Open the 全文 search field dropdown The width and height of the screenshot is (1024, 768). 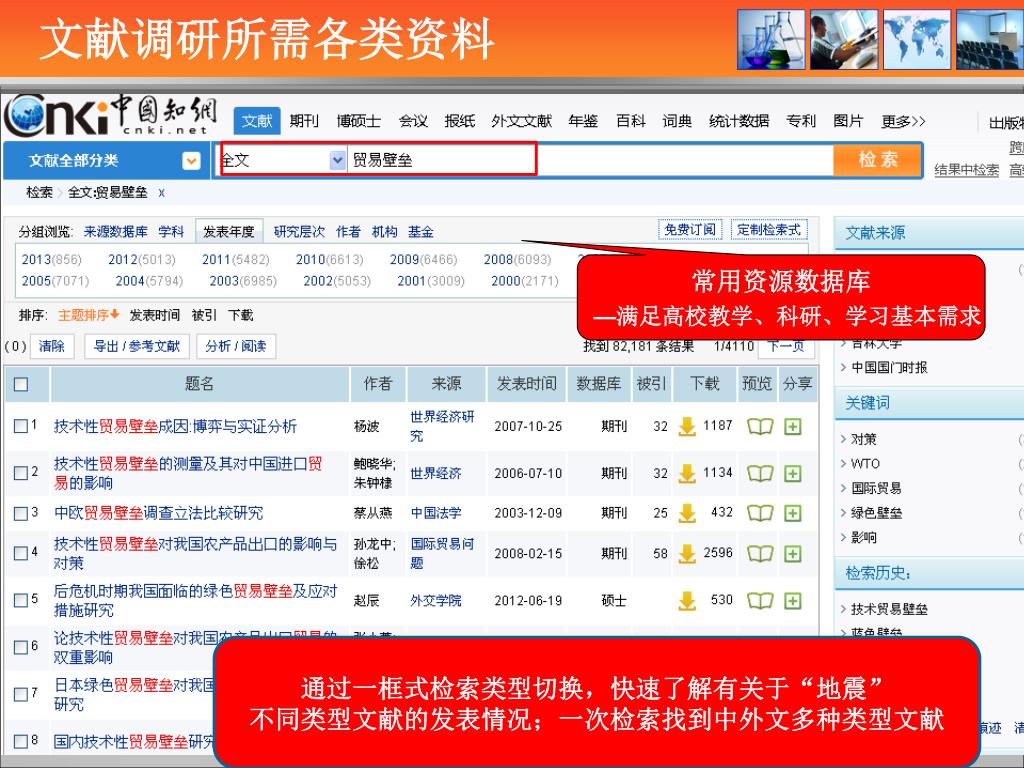[337, 160]
